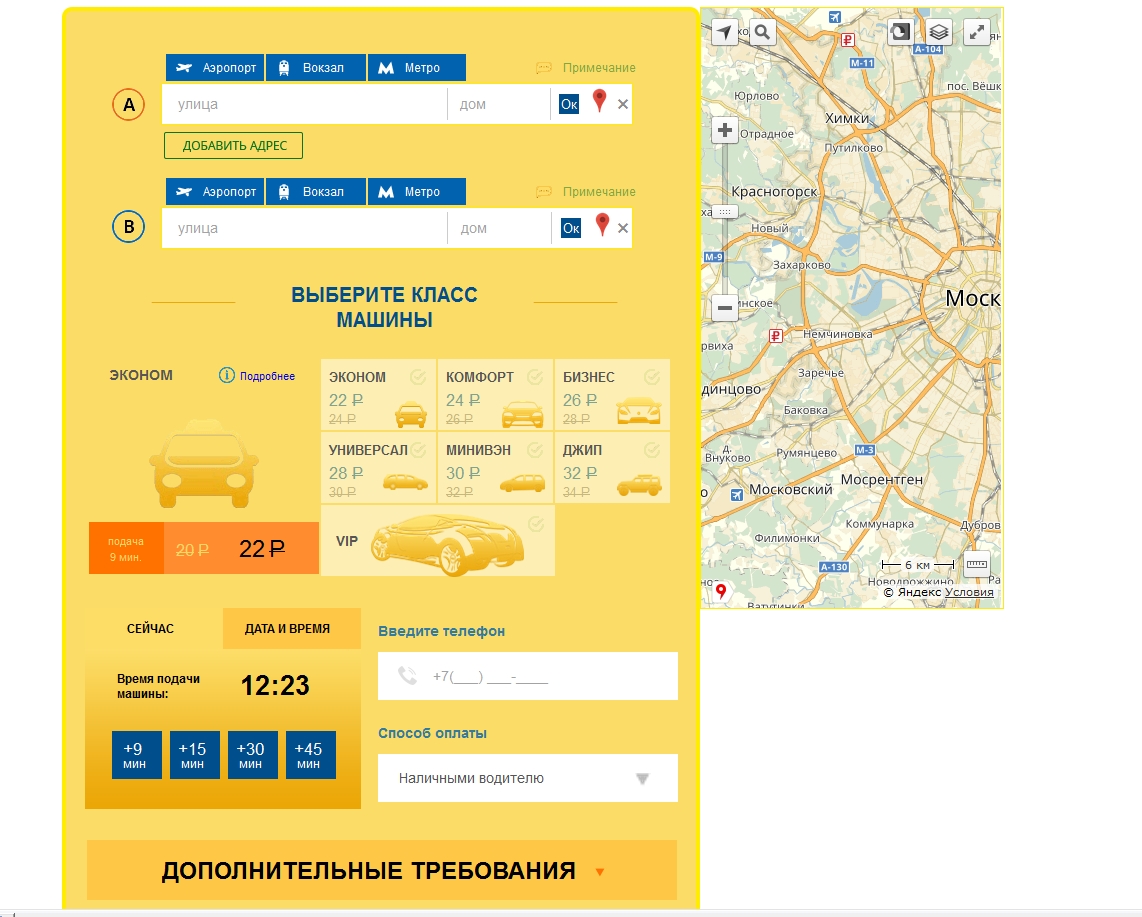Click the note icon beside address A Примечание
Image resolution: width=1142 pixels, height=917 pixels.
pyautogui.click(x=543, y=68)
